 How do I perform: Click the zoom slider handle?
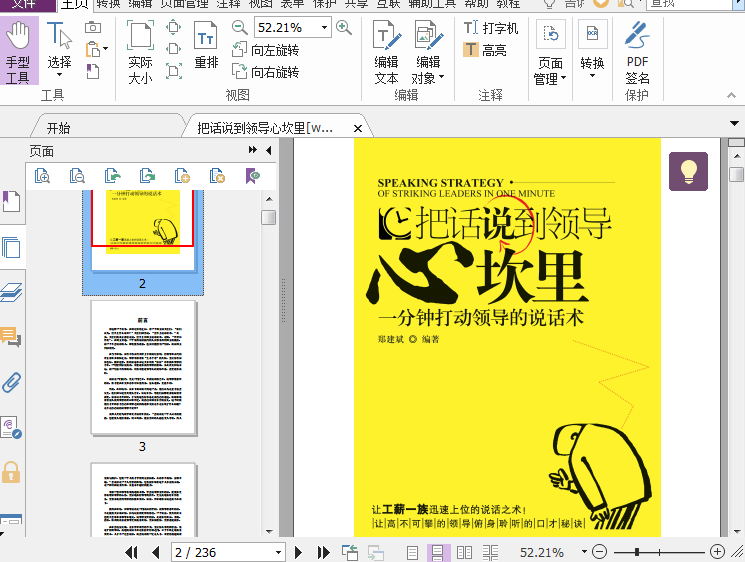pyautogui.click(x=636, y=552)
